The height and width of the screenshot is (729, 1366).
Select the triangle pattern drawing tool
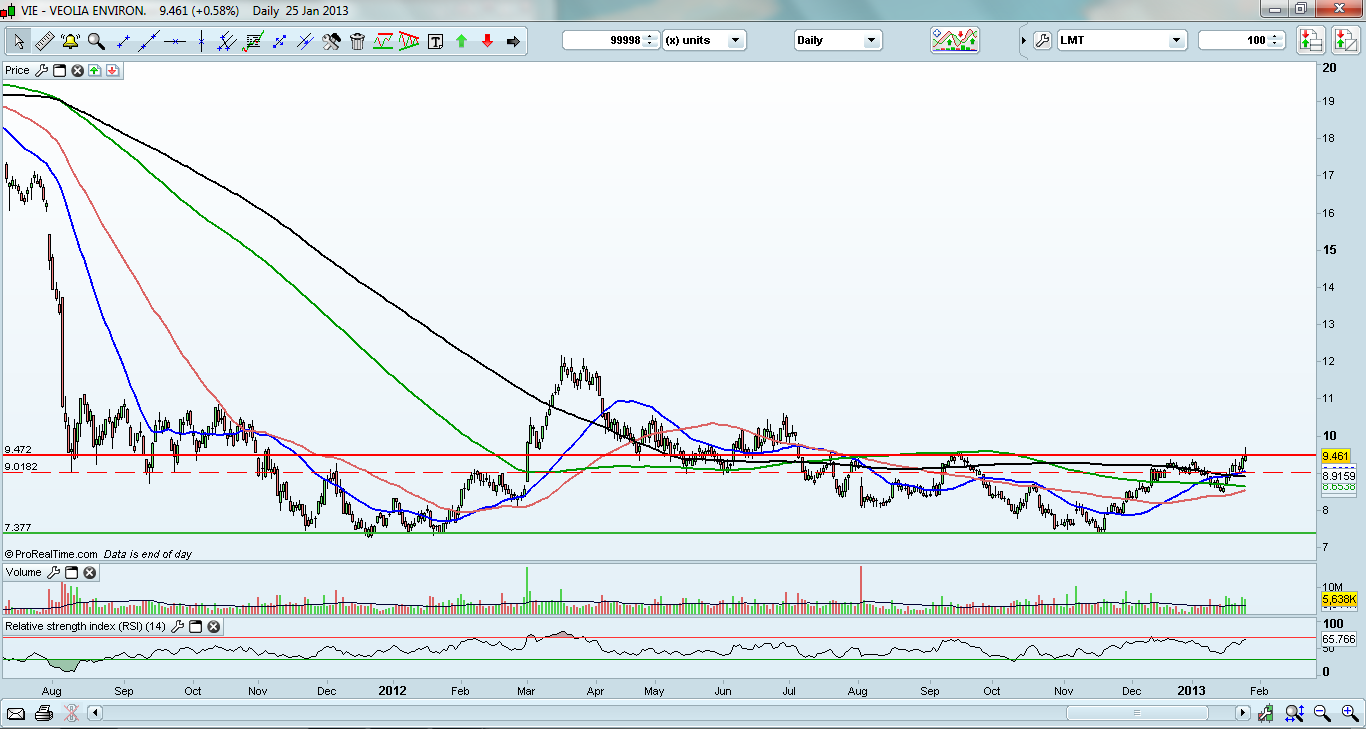[409, 41]
